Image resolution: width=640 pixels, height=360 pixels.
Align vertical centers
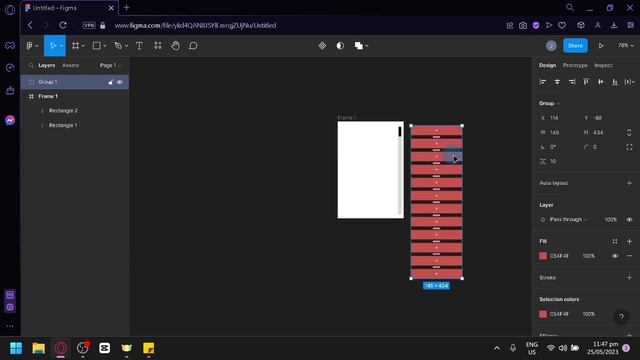tap(600, 82)
